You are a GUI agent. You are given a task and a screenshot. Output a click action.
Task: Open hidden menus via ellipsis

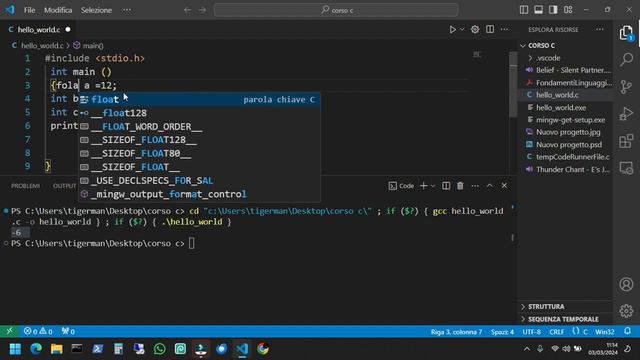pyautogui.click(x=127, y=10)
